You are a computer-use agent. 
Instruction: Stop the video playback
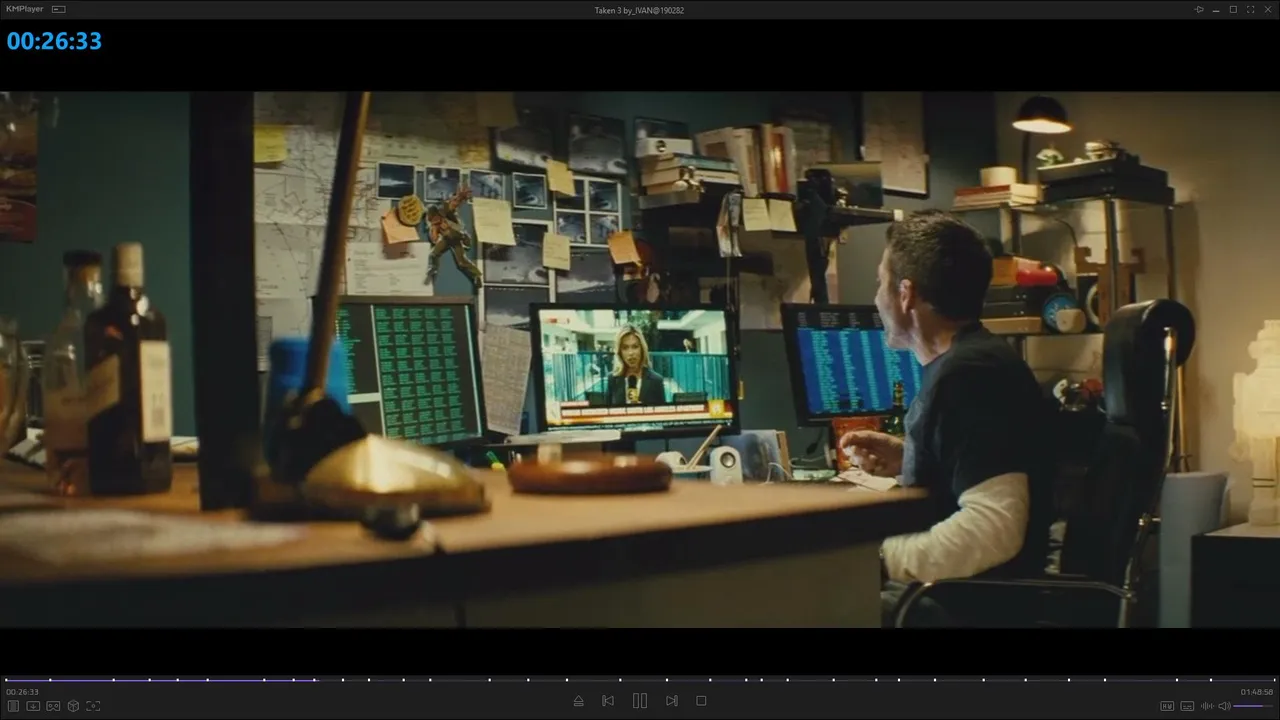pos(701,701)
